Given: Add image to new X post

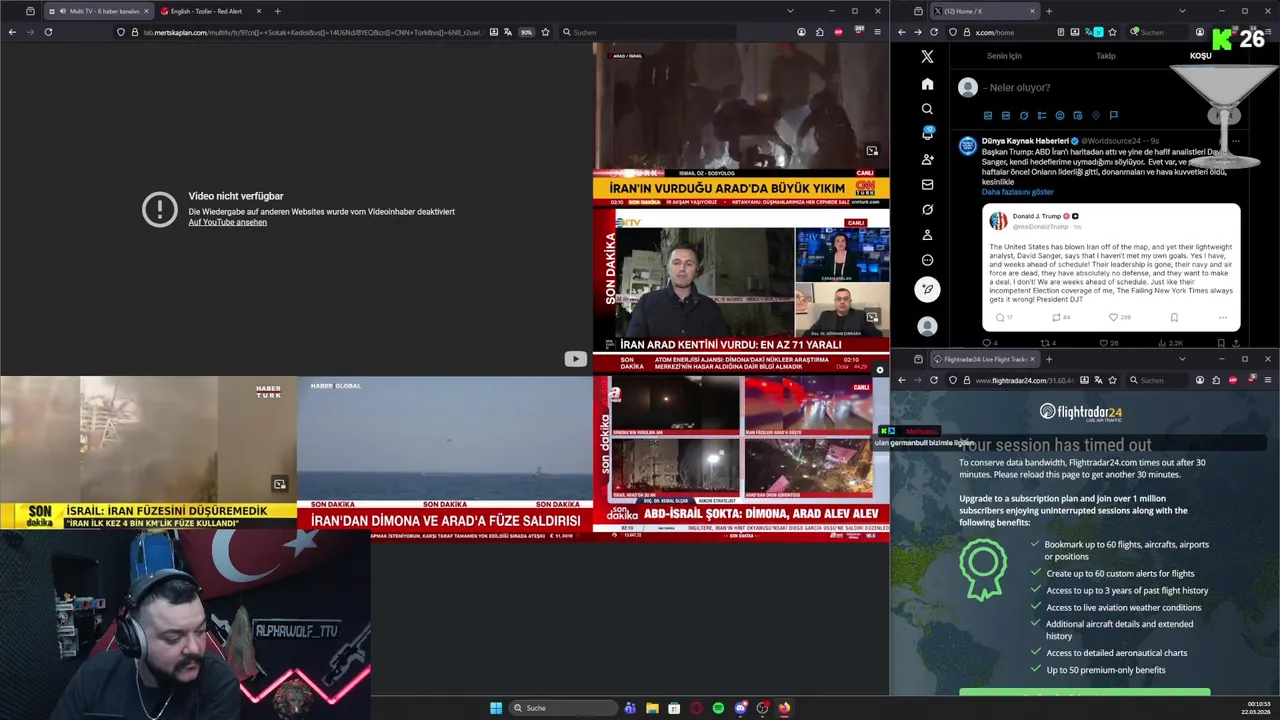Looking at the screenshot, I should [988, 116].
